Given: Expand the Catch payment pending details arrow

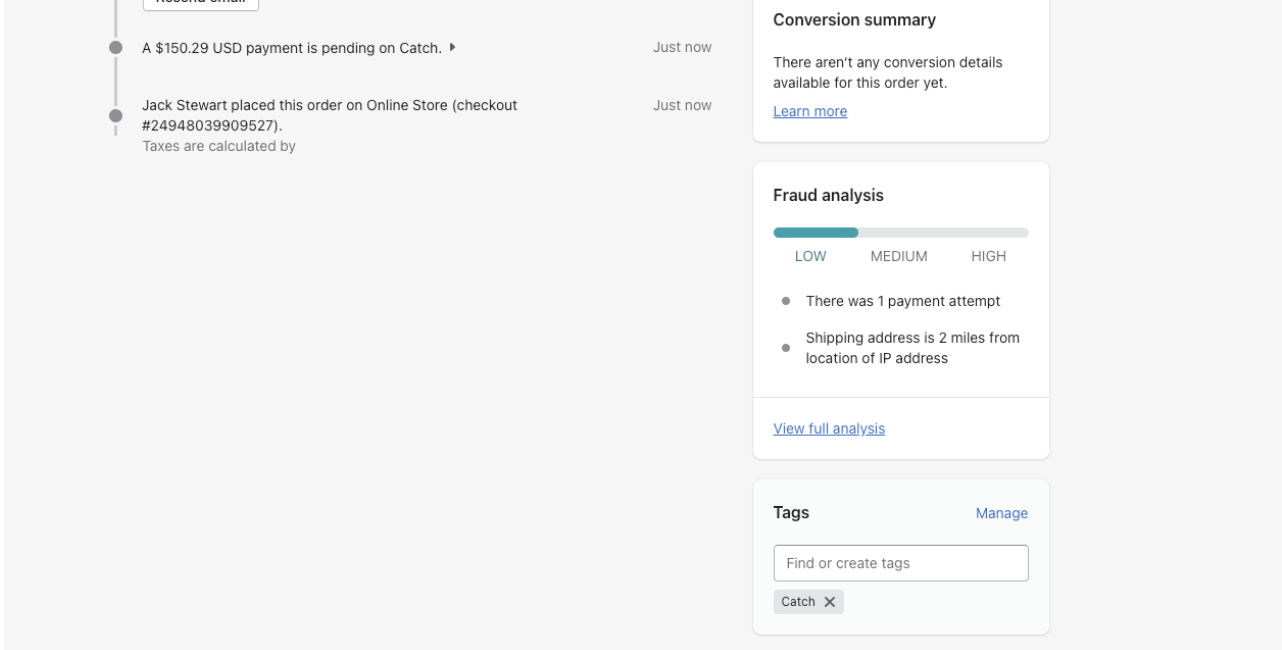Looking at the screenshot, I should click(x=454, y=47).
